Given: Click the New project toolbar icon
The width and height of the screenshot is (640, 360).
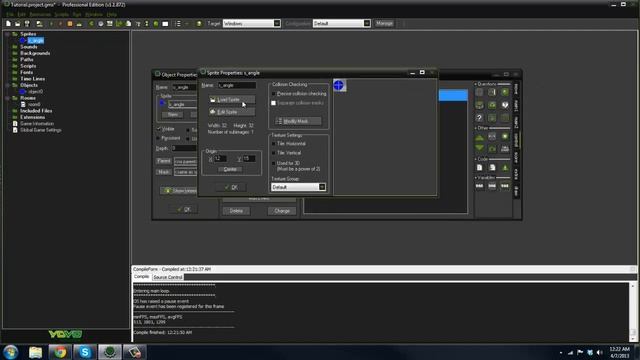Looking at the screenshot, I should tap(8, 24).
